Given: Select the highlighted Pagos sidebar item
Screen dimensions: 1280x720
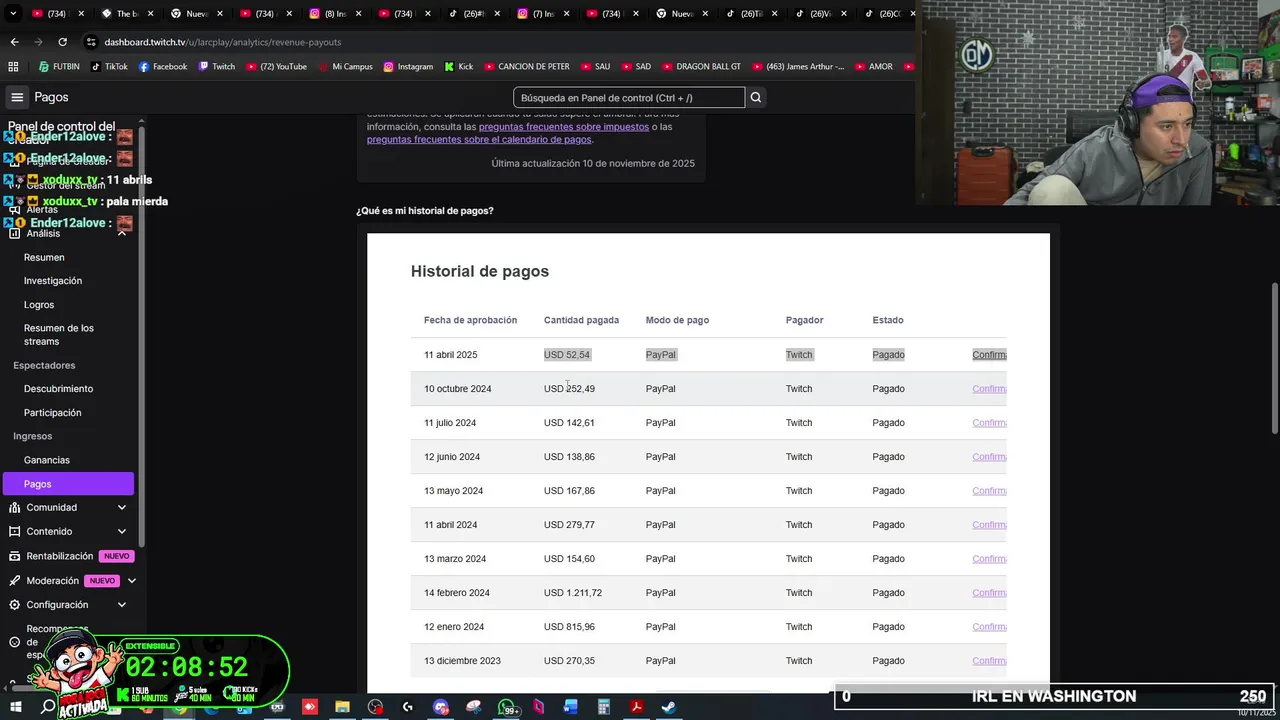Looking at the screenshot, I should 68,484.
